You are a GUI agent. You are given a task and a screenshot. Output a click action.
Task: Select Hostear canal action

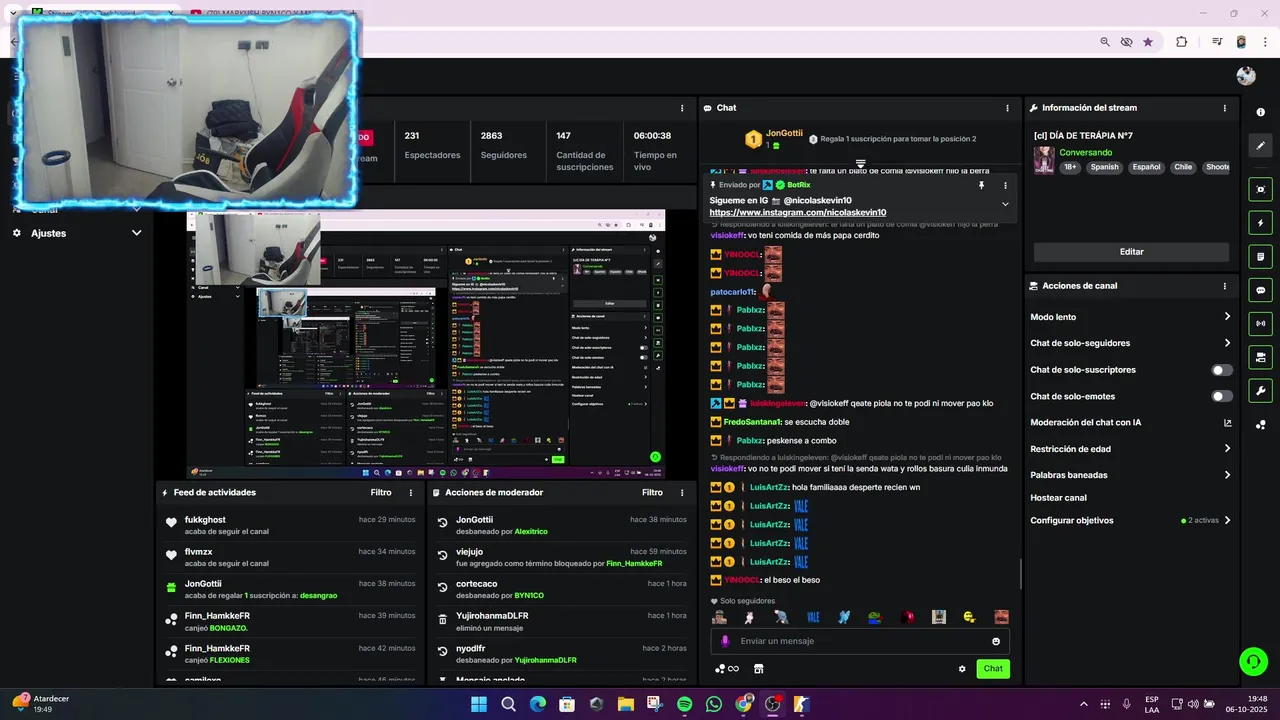(x=1058, y=498)
